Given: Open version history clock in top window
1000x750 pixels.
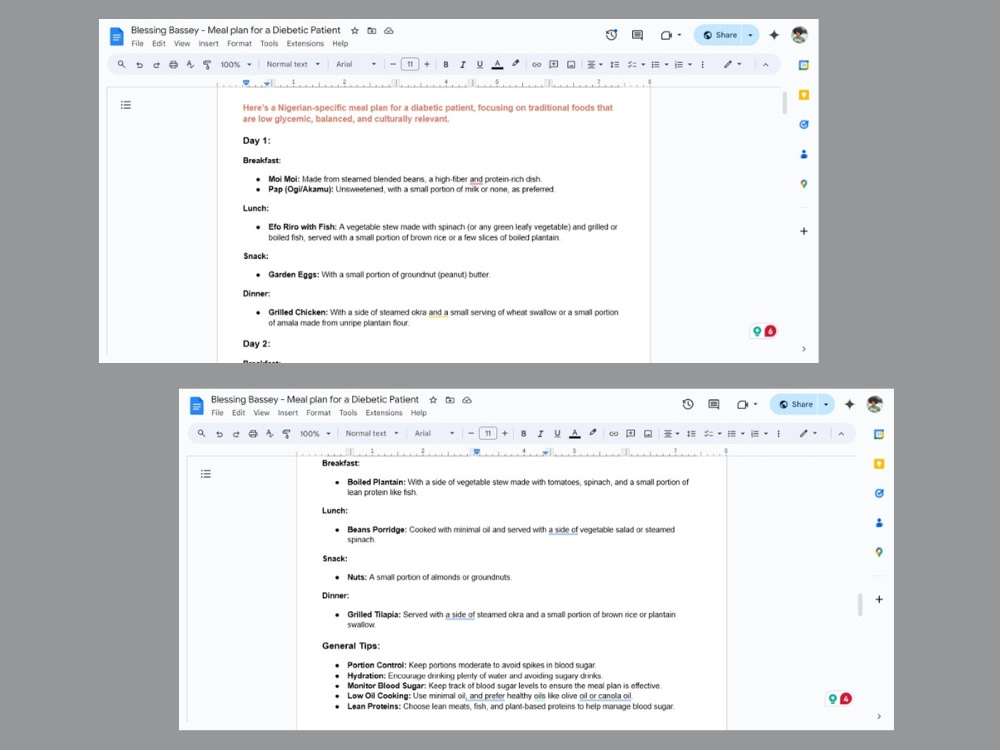Looking at the screenshot, I should pyautogui.click(x=611, y=35).
